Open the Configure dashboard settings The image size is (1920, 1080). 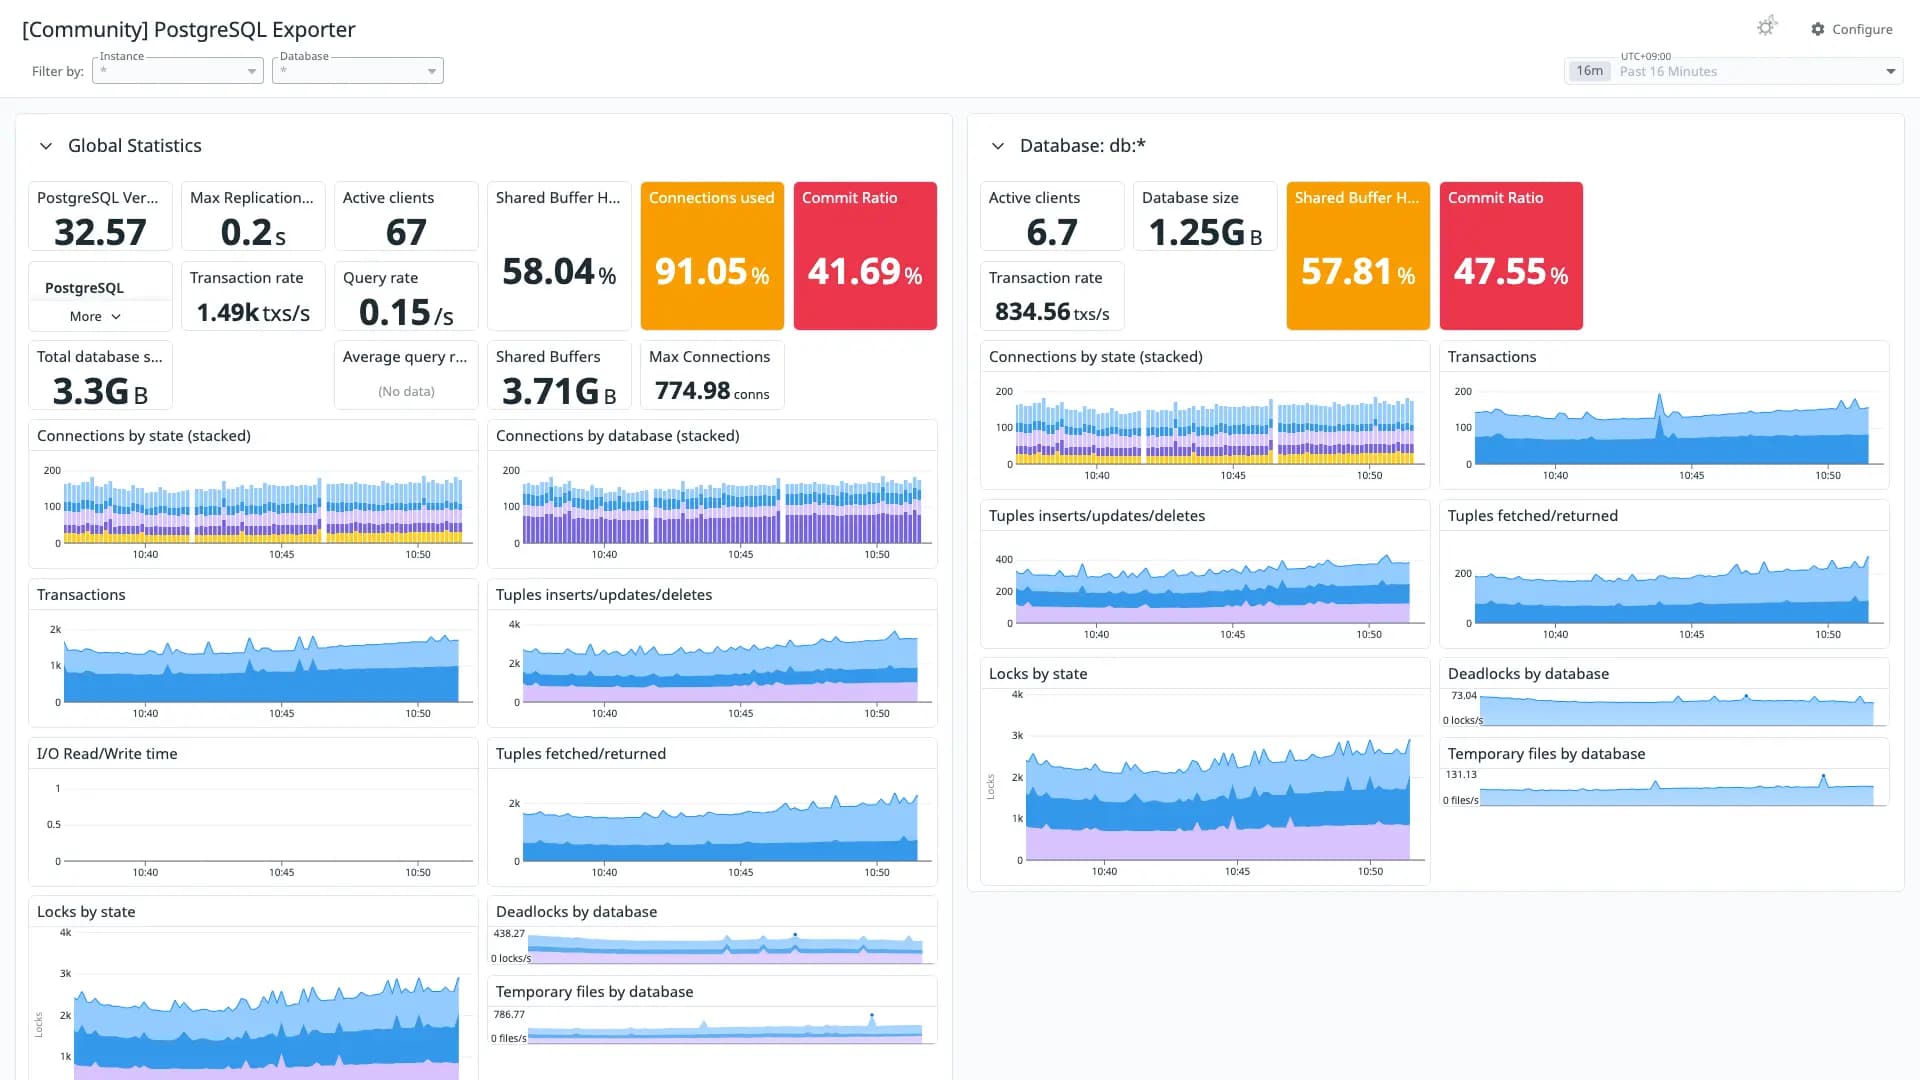pos(1852,29)
